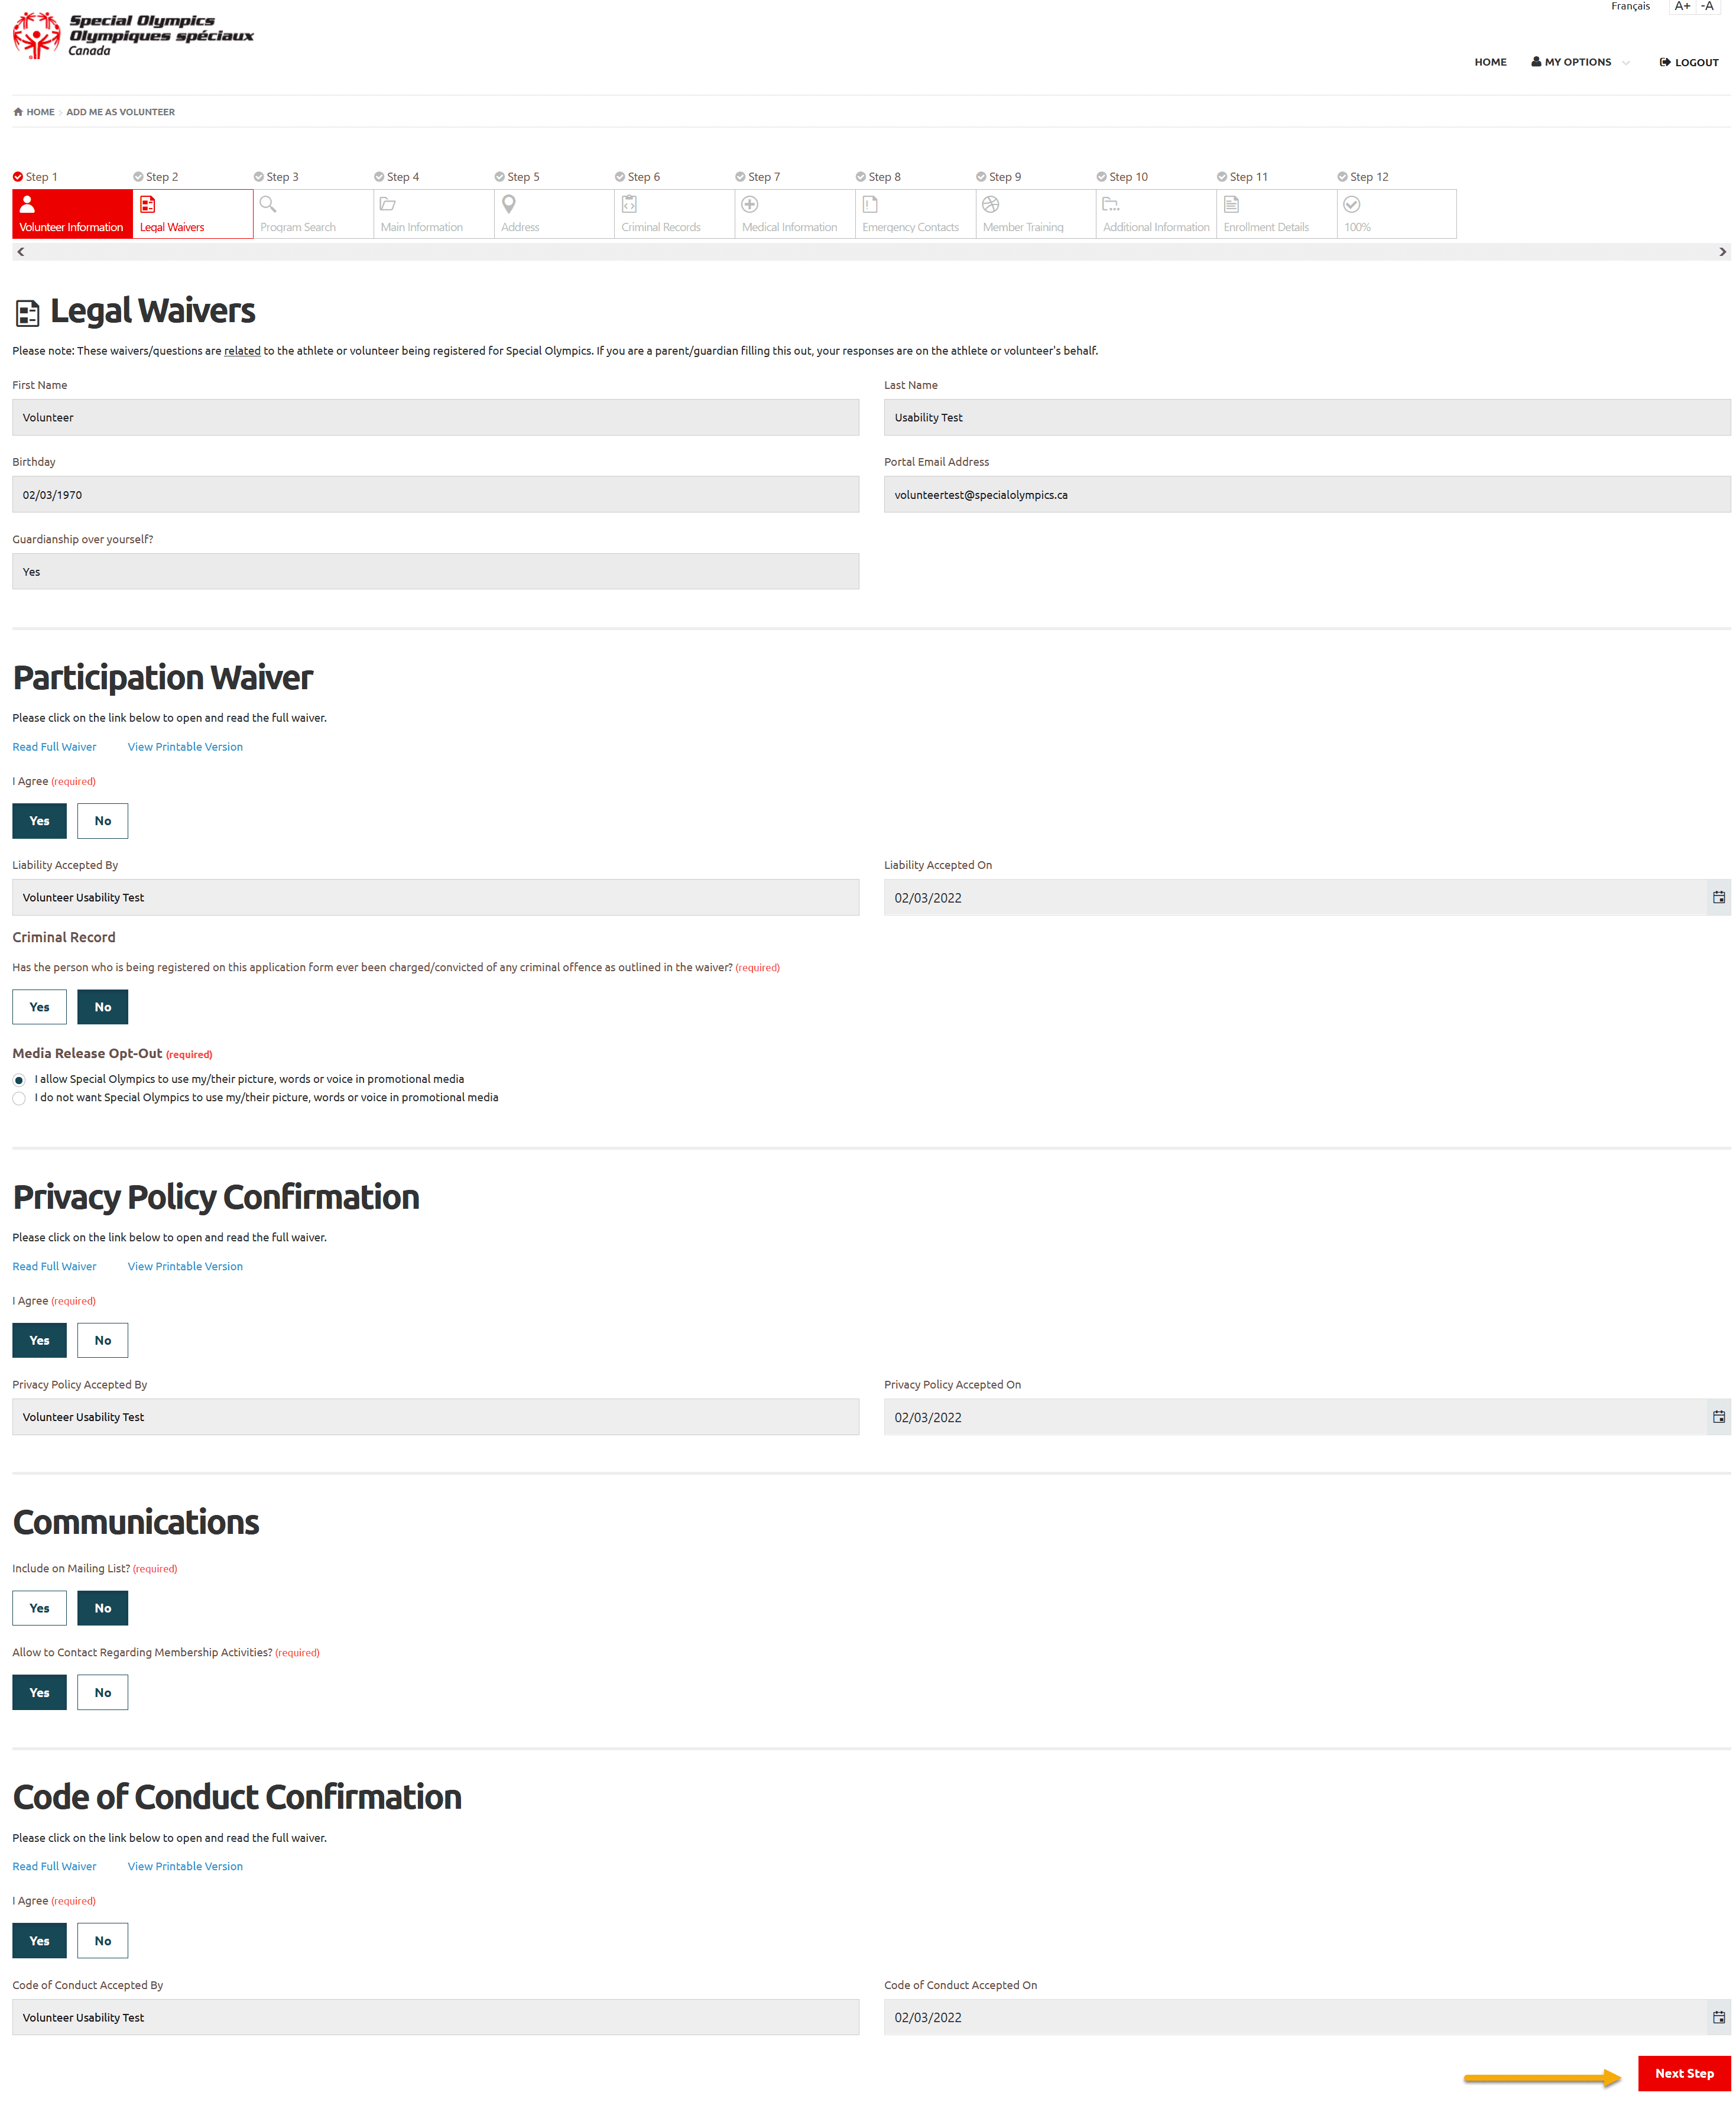The width and height of the screenshot is (1736, 2112).
Task: Expand the My Options dropdown menu
Action: point(1580,62)
